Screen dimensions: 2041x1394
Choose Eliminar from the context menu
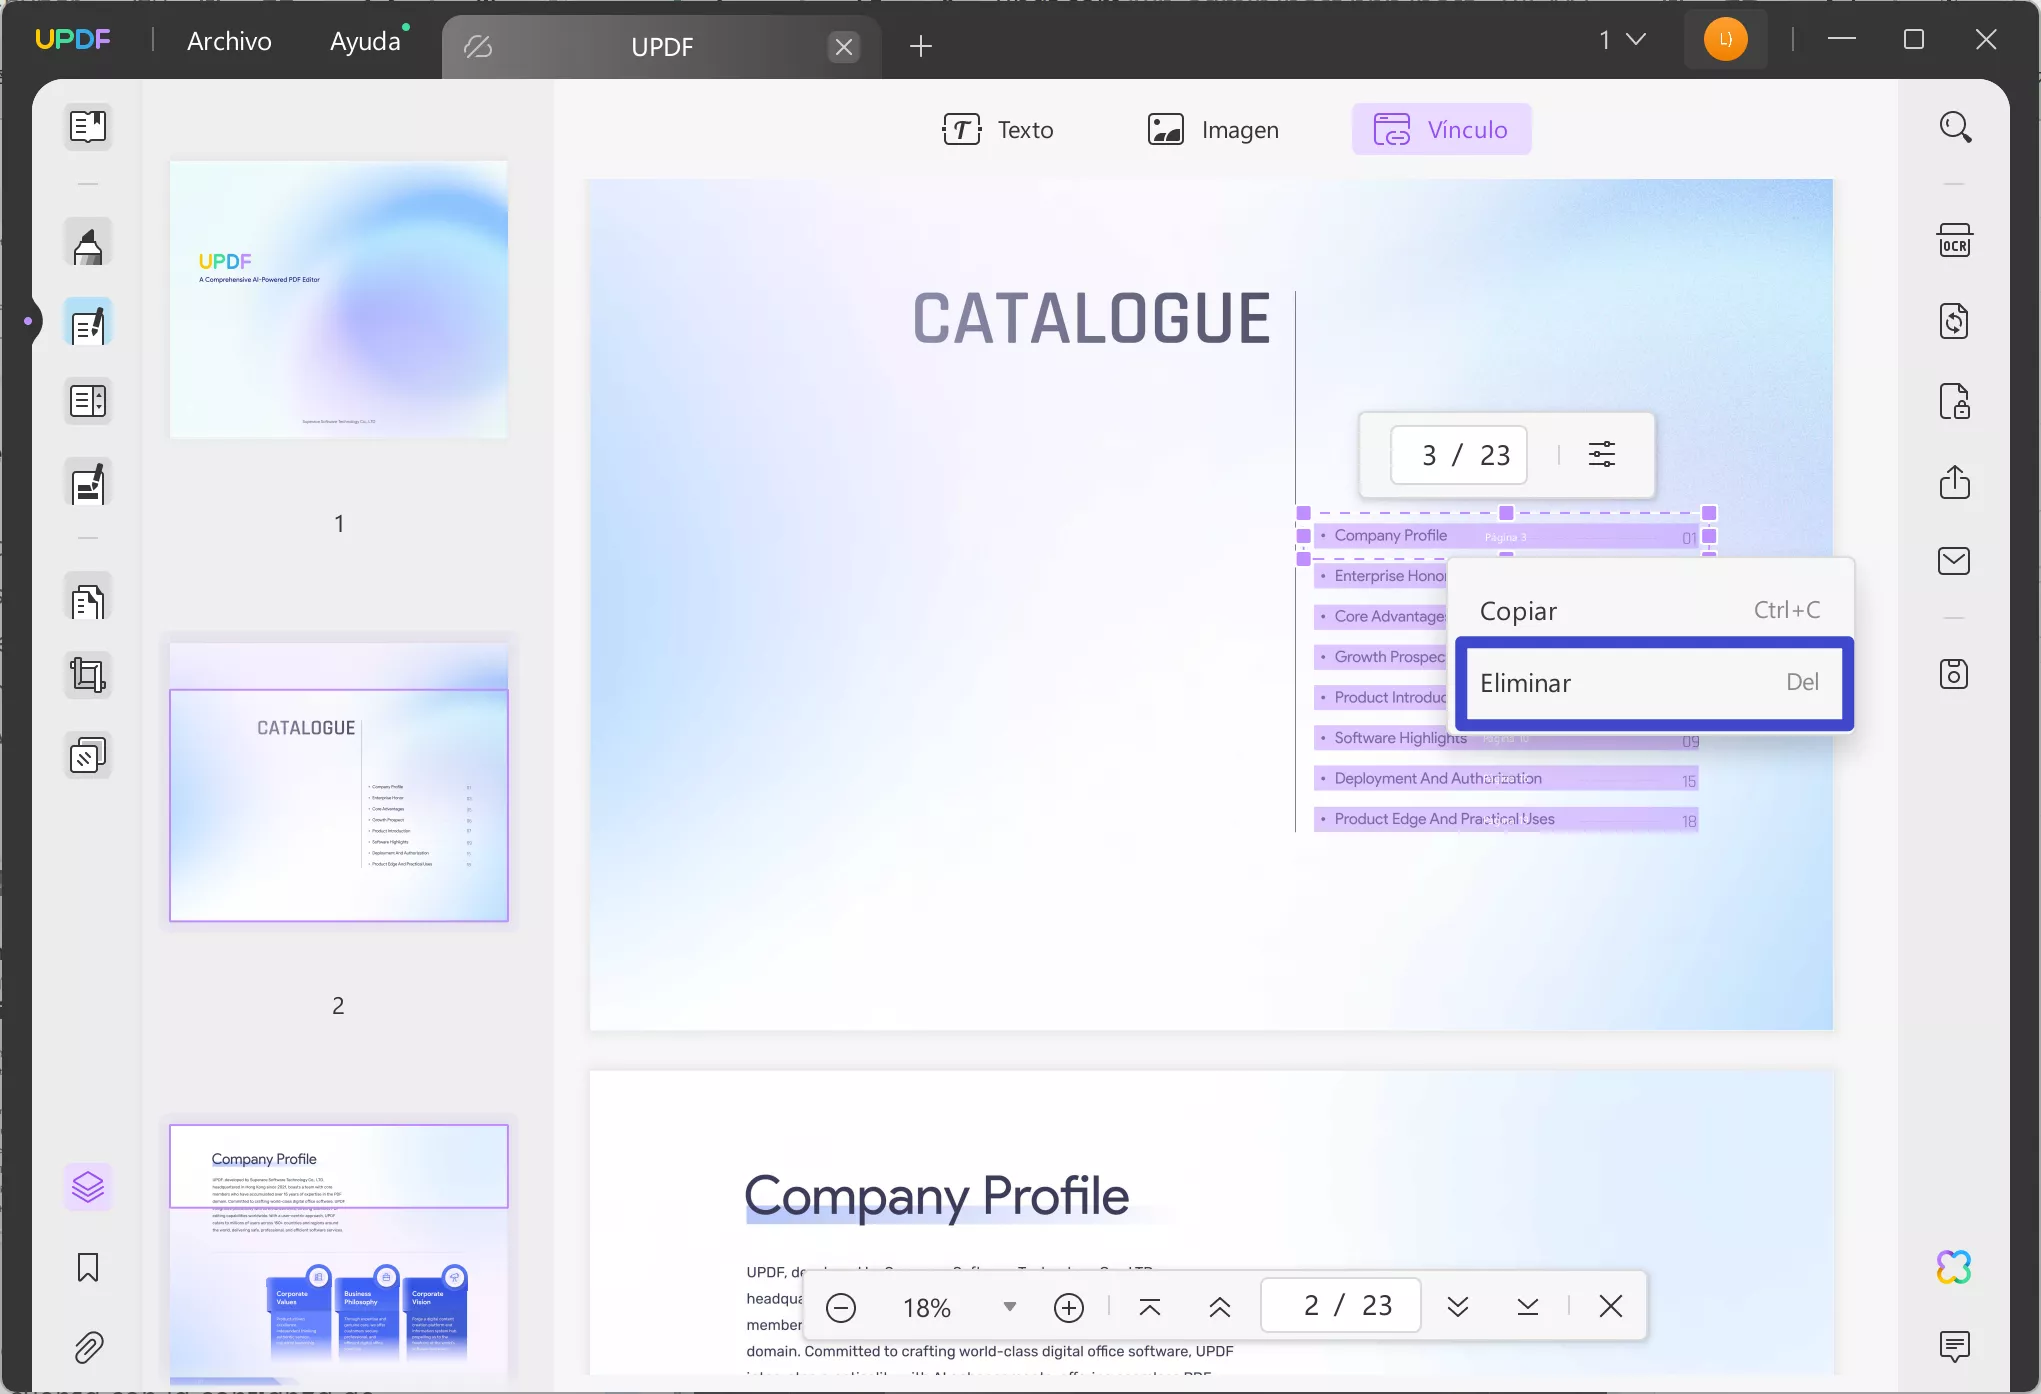pos(1654,683)
